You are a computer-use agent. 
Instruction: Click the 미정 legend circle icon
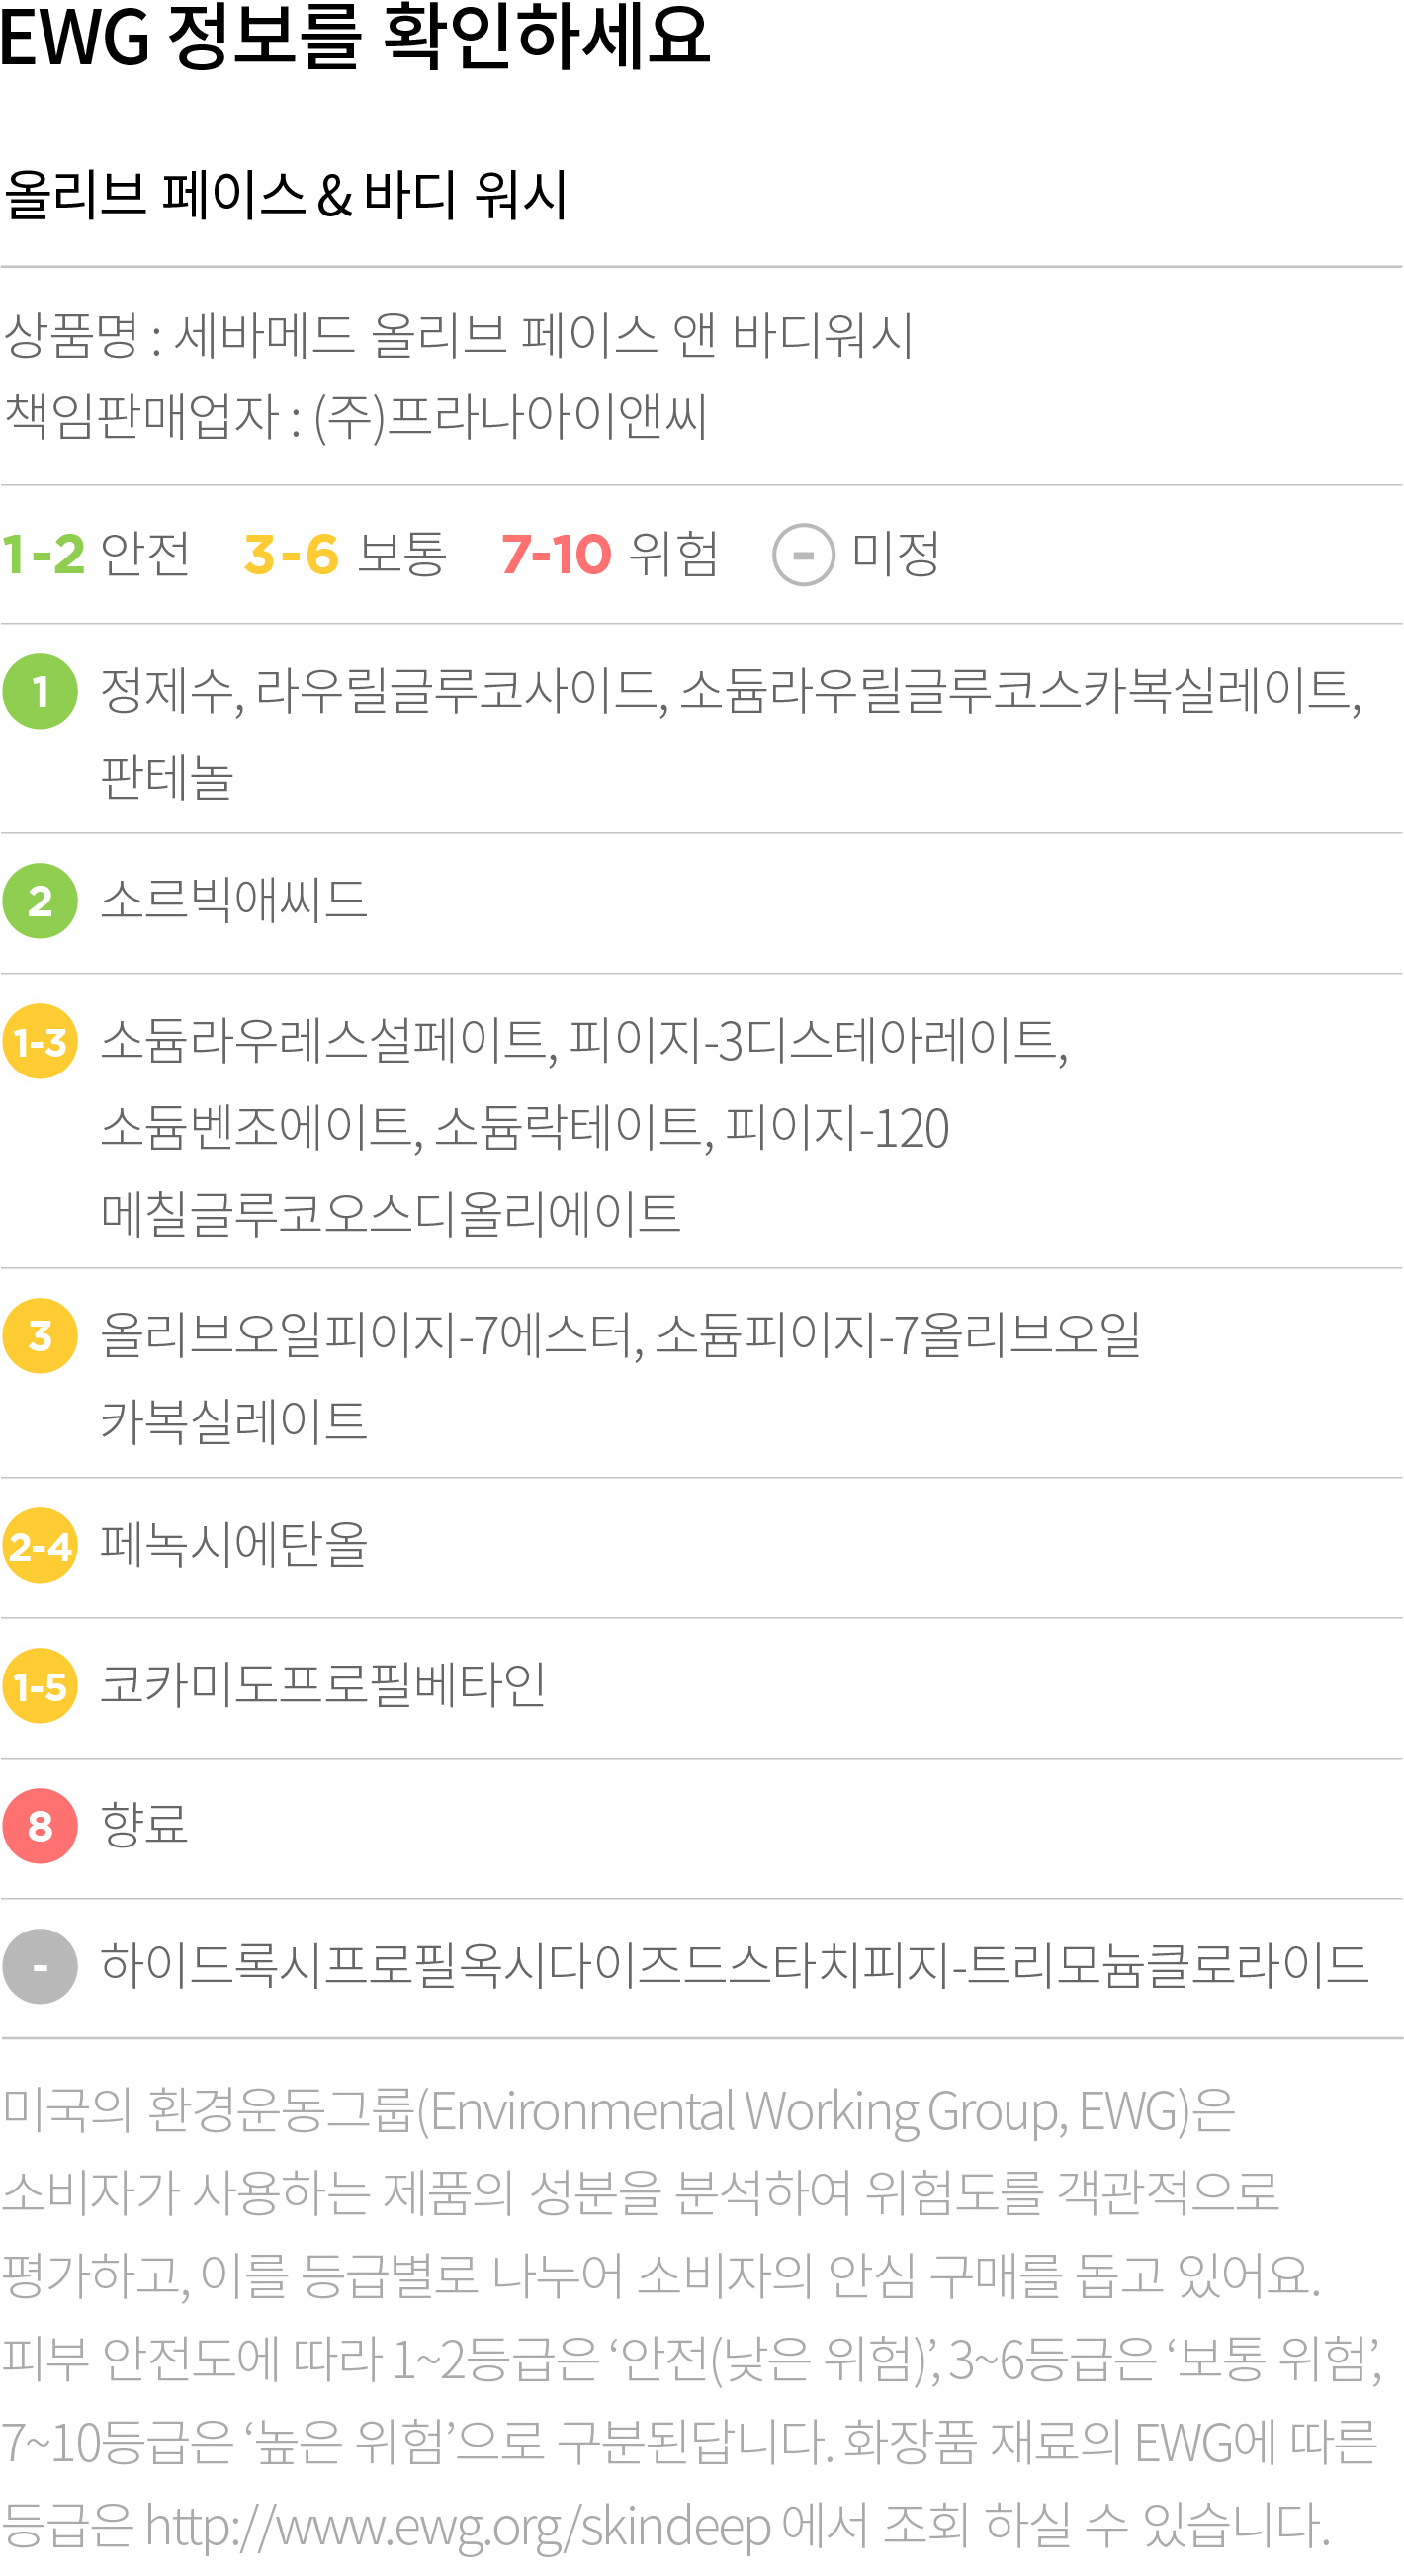[x=804, y=554]
